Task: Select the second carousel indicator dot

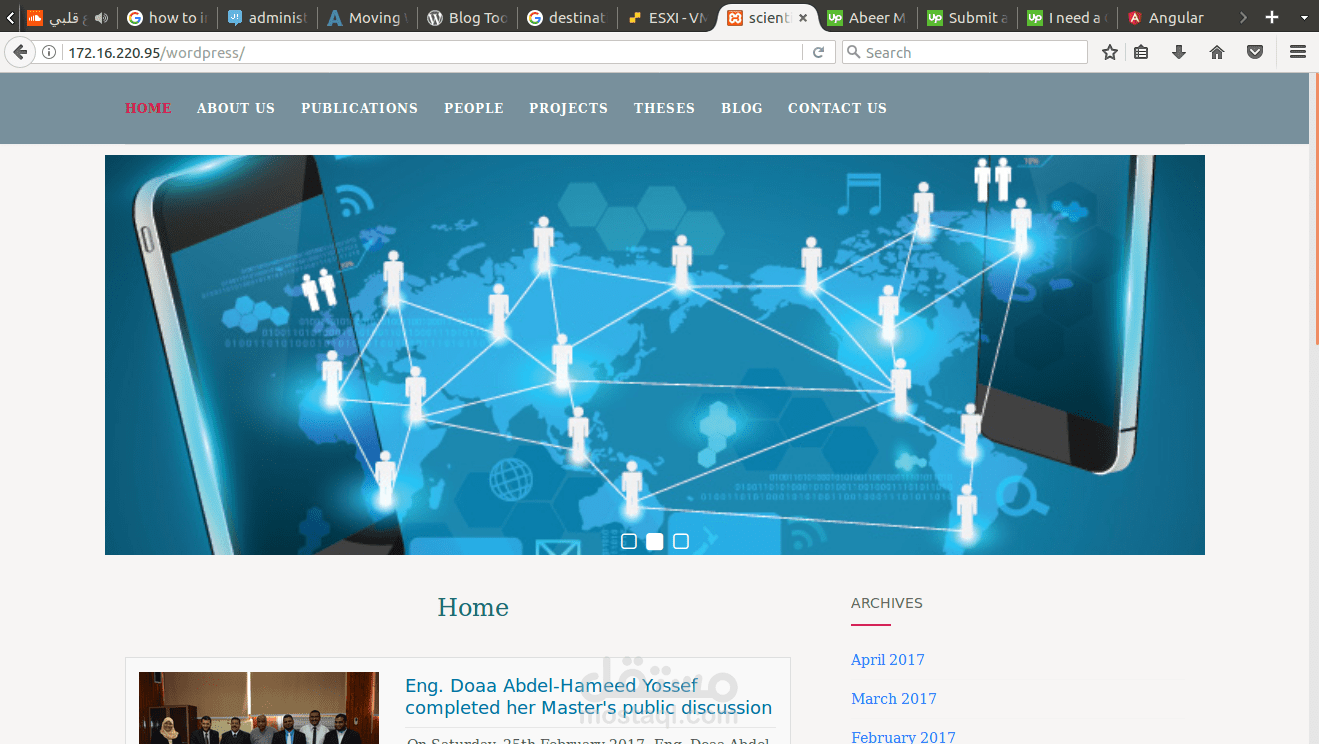Action: 655,541
